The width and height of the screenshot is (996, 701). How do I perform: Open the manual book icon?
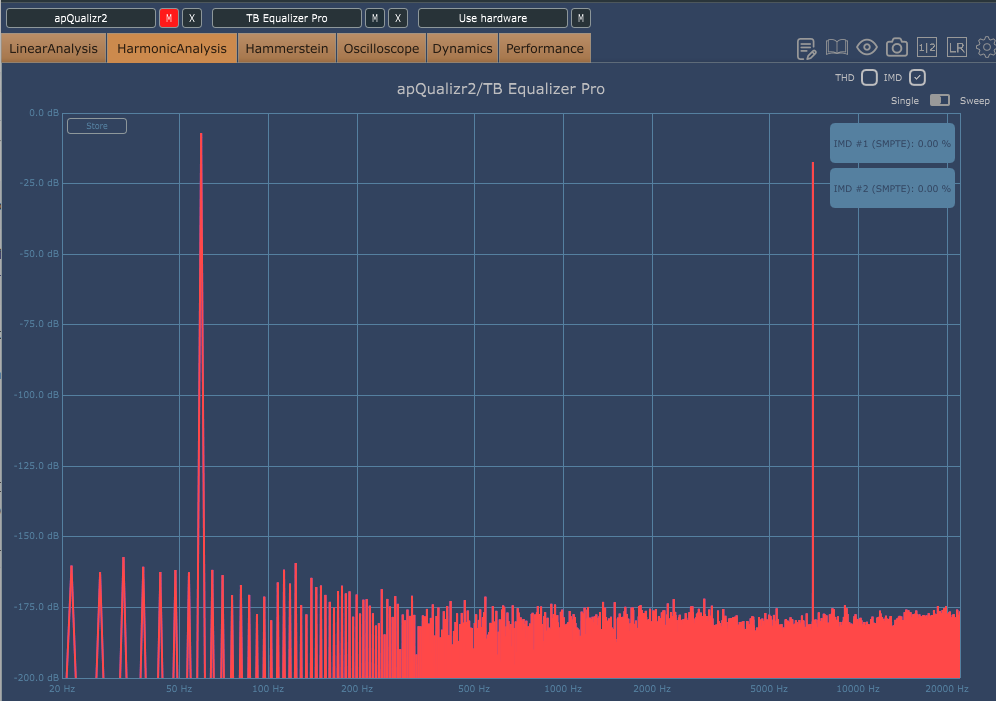837,47
